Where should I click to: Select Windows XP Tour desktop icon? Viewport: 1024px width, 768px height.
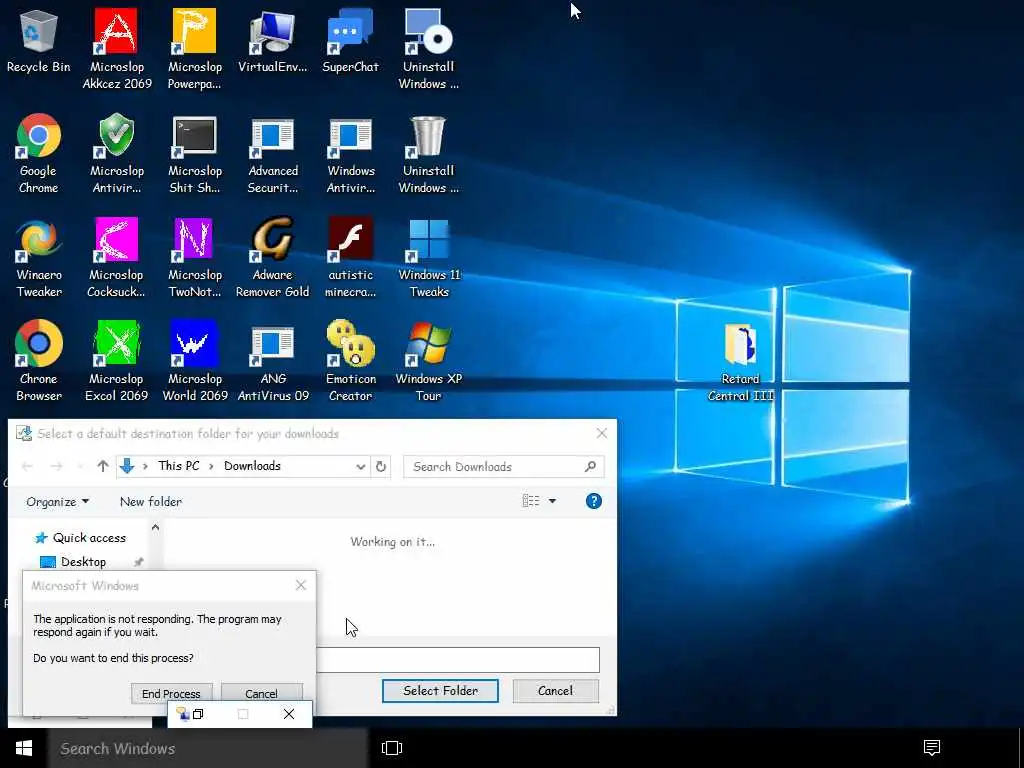428,361
